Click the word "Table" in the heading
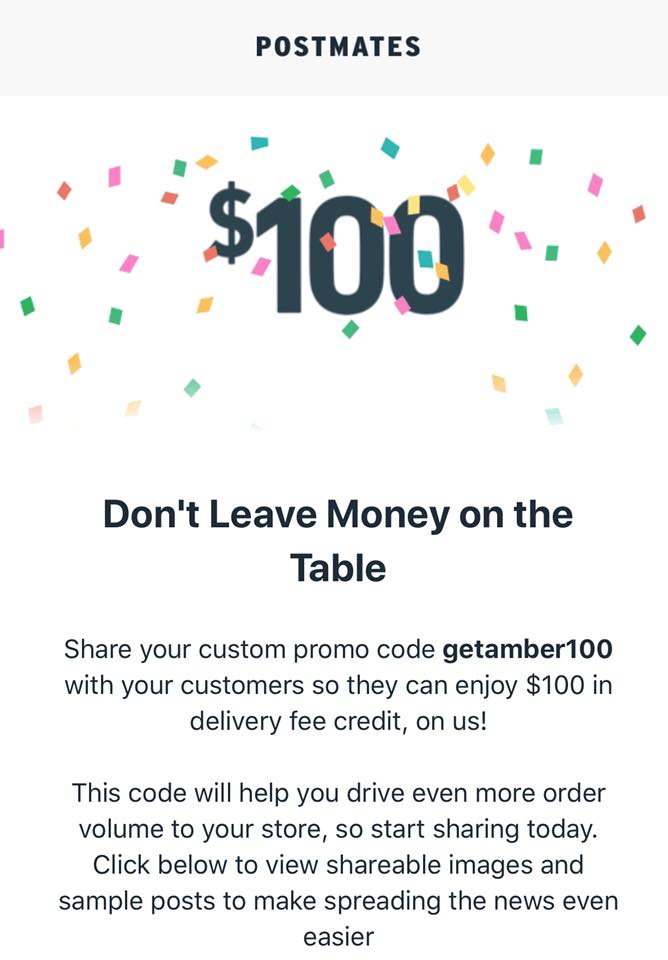The image size is (668, 960). pos(338,568)
